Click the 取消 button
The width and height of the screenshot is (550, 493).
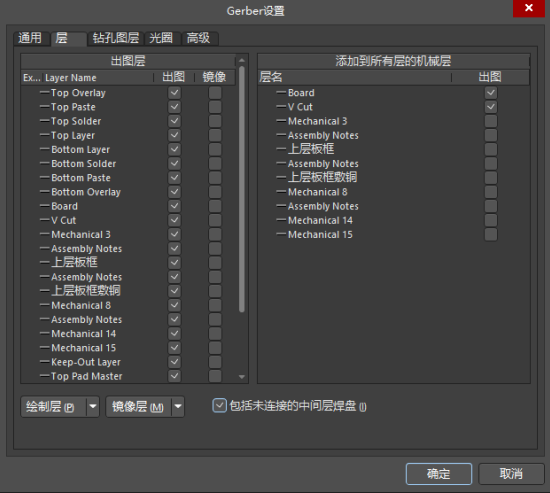click(511, 474)
